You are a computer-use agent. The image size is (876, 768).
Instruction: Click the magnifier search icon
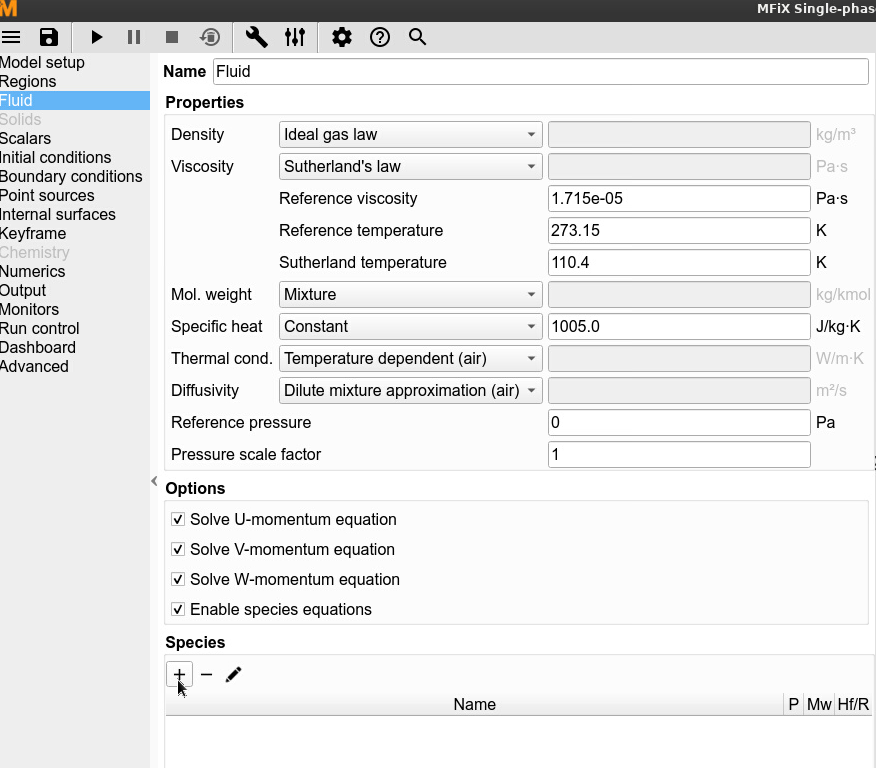coord(418,37)
